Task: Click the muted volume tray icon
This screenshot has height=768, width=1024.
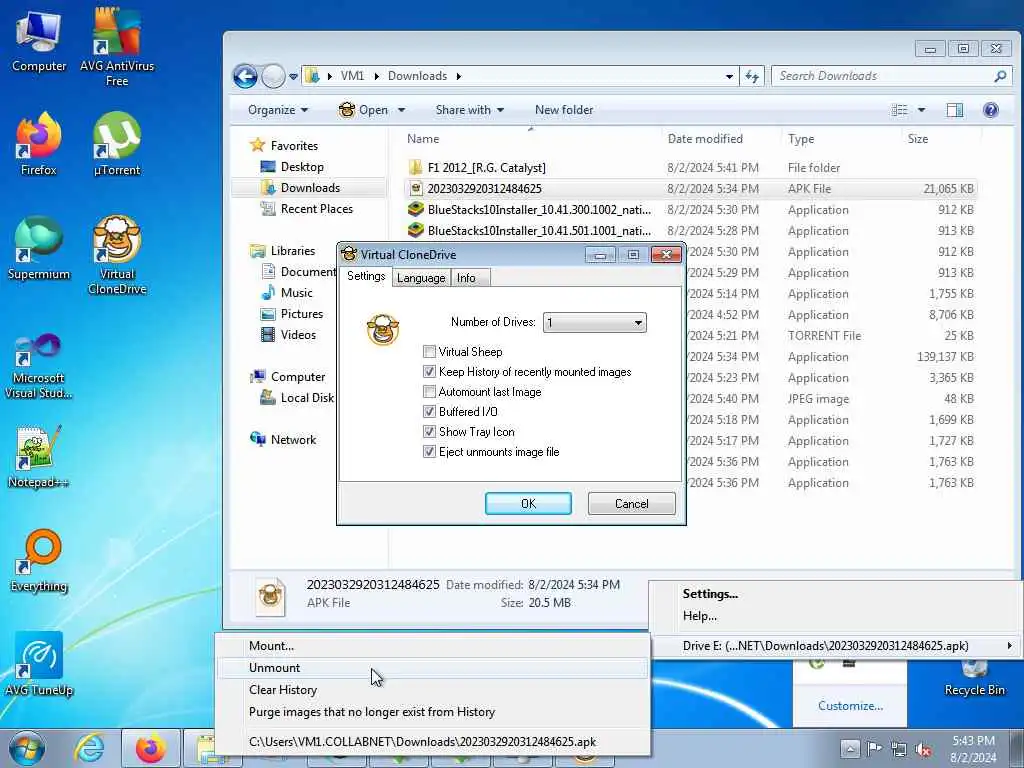Action: 923,748
